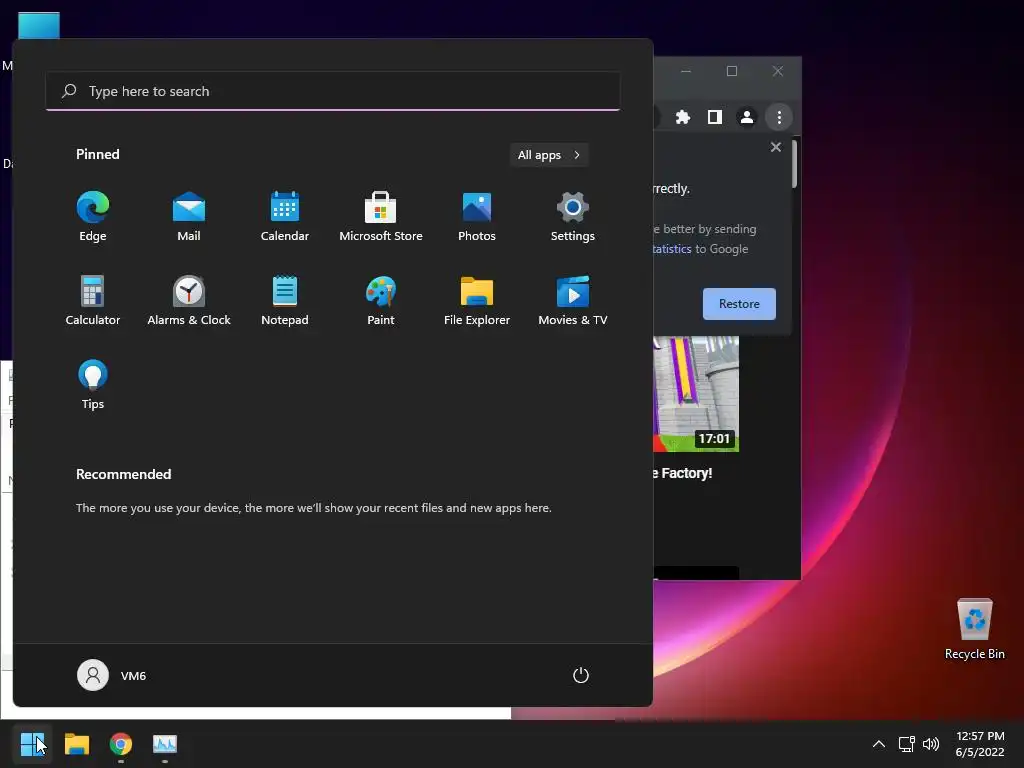Launch the Photos app

pos(477,217)
